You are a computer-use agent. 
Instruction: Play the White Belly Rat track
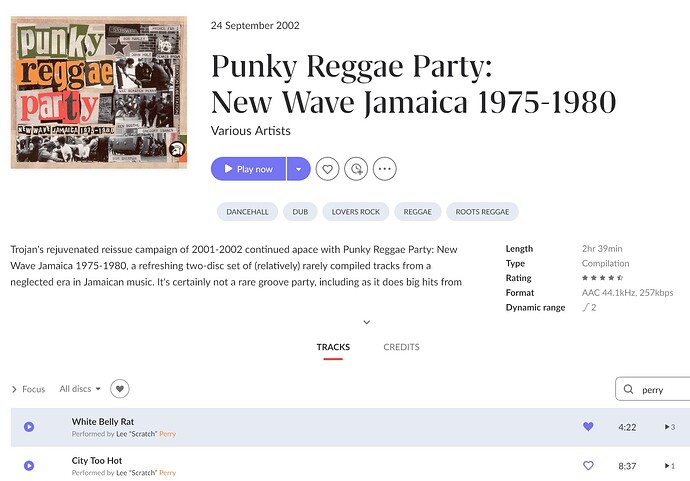point(29,427)
